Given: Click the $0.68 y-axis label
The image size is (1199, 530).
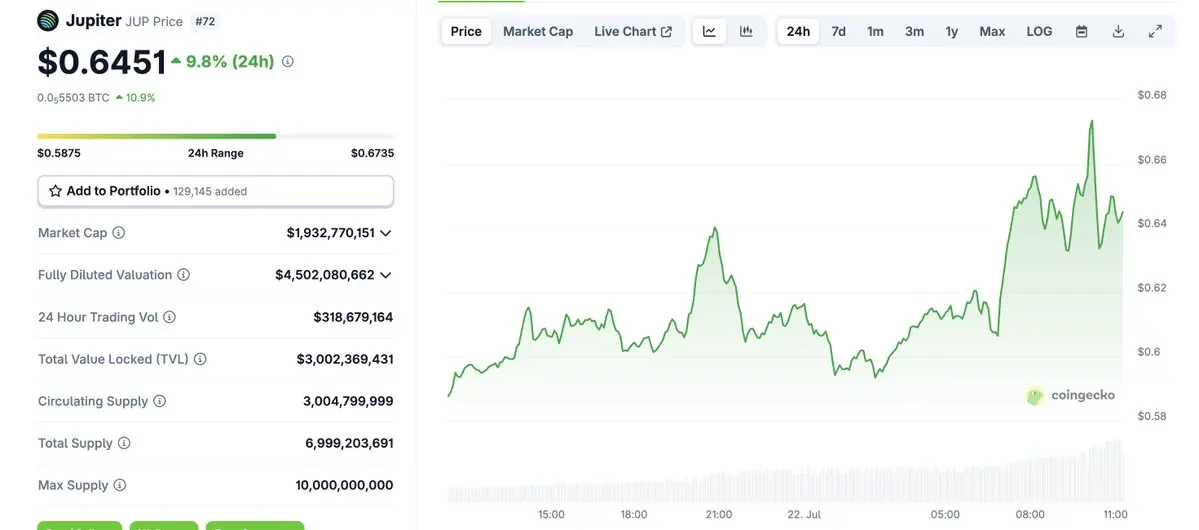Looking at the screenshot, I should (x=1152, y=95).
